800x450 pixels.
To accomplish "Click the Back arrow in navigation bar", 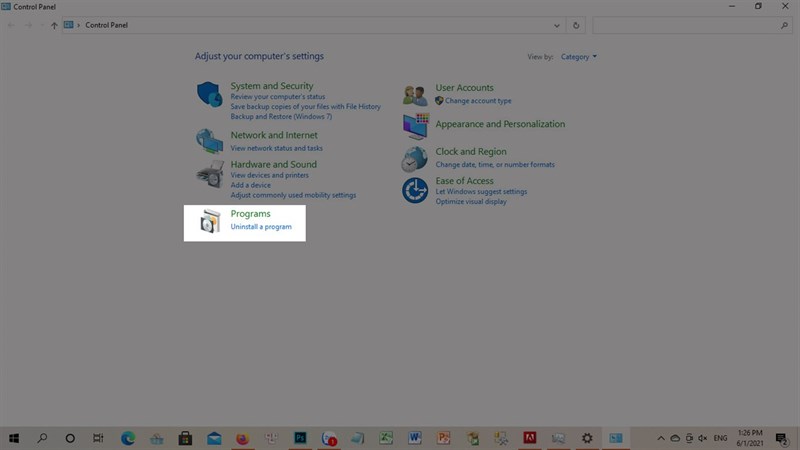I will click(11, 25).
